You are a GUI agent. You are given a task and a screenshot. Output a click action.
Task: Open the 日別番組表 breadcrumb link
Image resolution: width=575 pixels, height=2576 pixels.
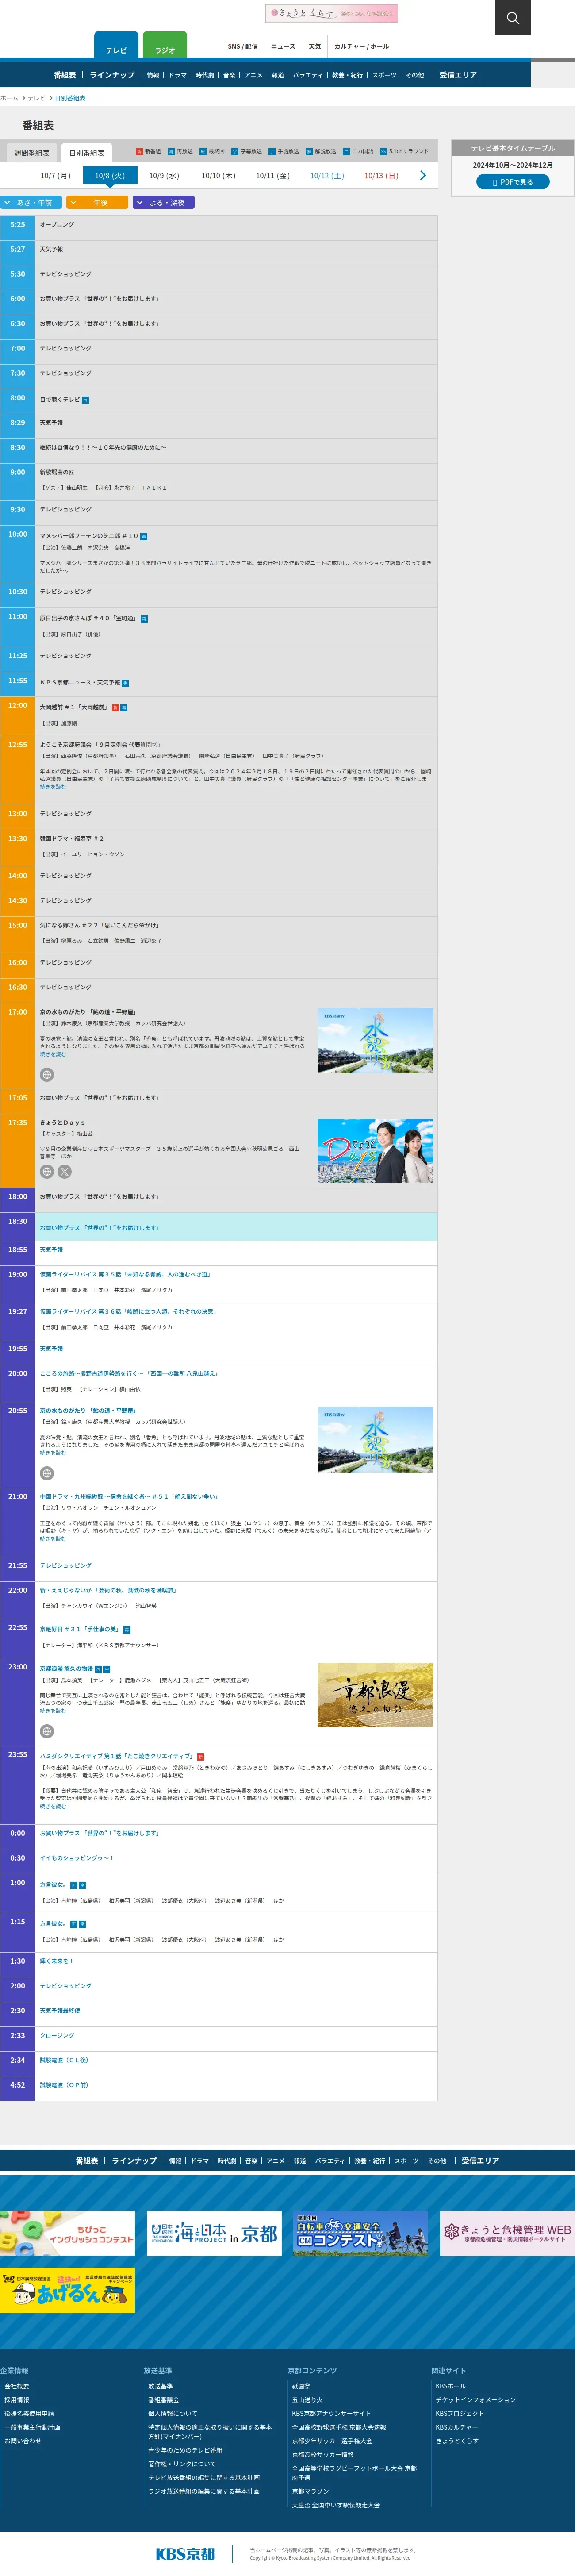point(70,98)
